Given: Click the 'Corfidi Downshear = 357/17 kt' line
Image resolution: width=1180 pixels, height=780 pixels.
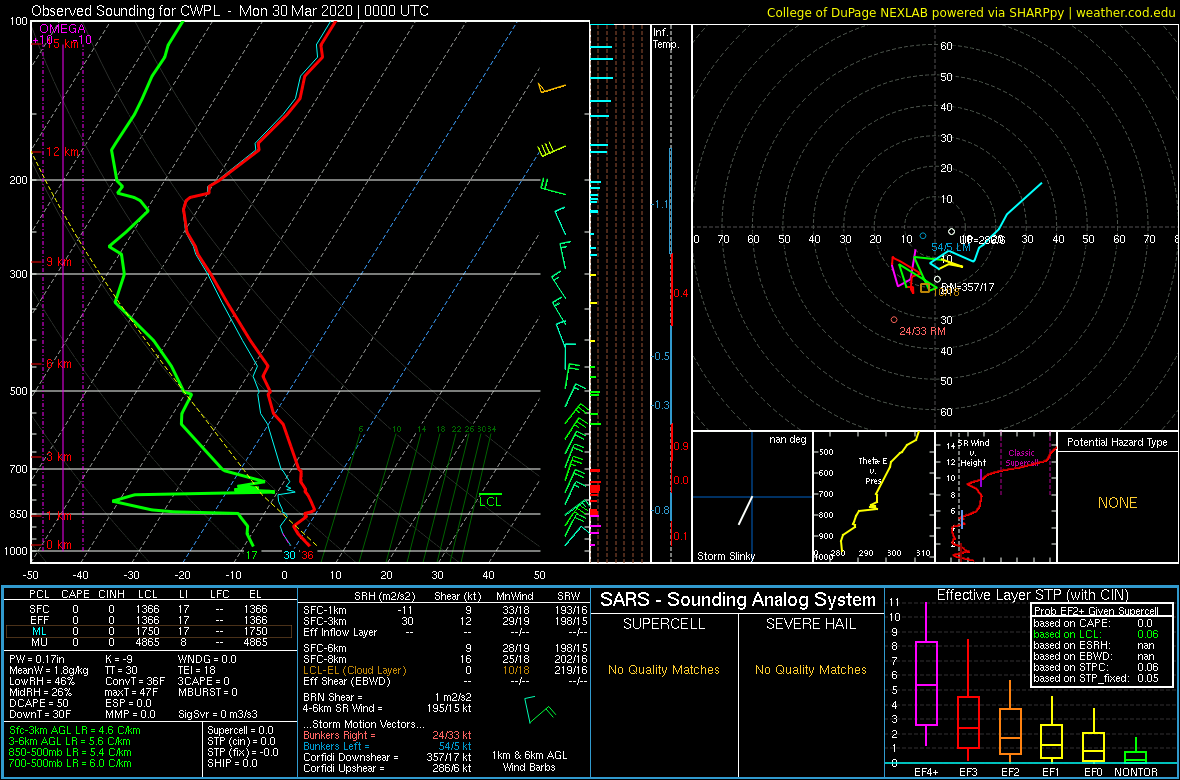Looking at the screenshot, I should [387, 757].
